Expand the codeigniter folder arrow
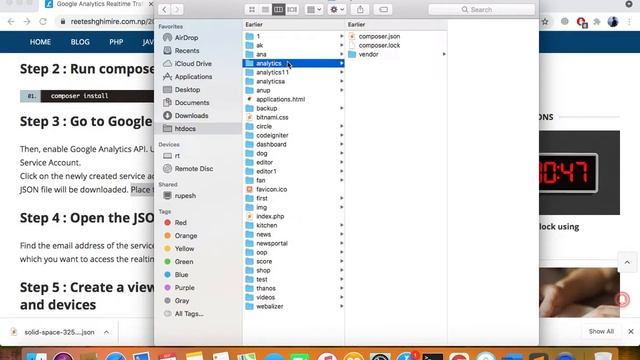Viewport: 640px width, 360px height. (341, 135)
